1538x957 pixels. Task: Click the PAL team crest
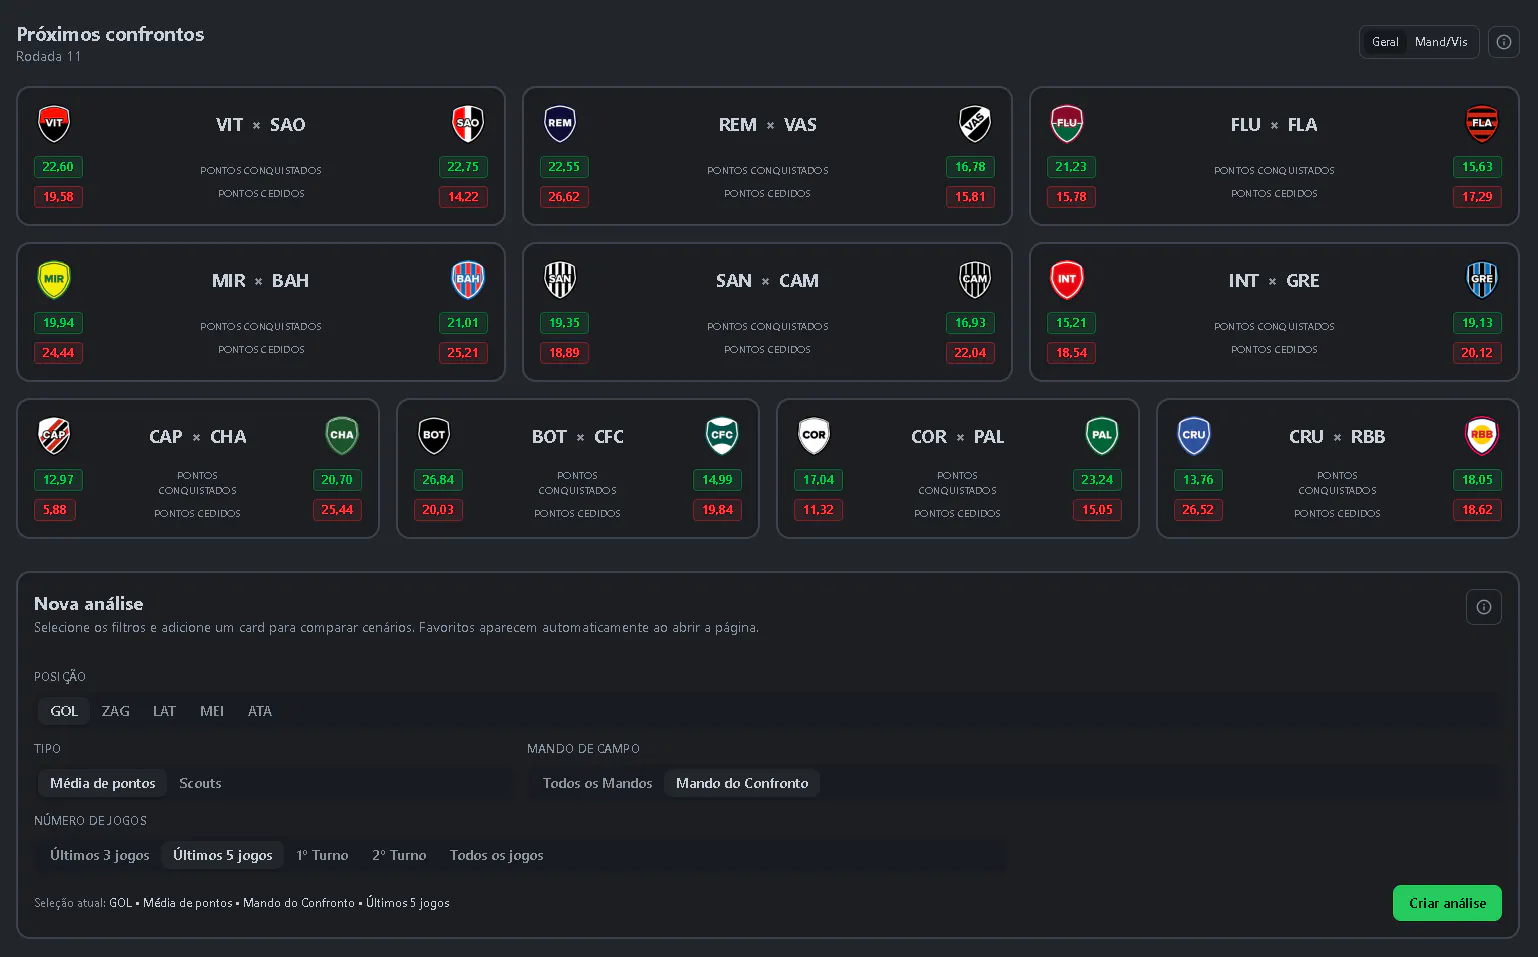click(x=1102, y=435)
